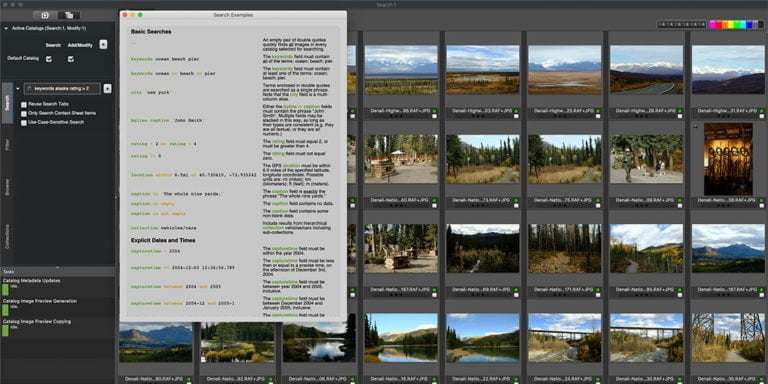Click Catalog Image Preview Generation progress indicator
Screen dimensions: 768x384
click(5, 311)
